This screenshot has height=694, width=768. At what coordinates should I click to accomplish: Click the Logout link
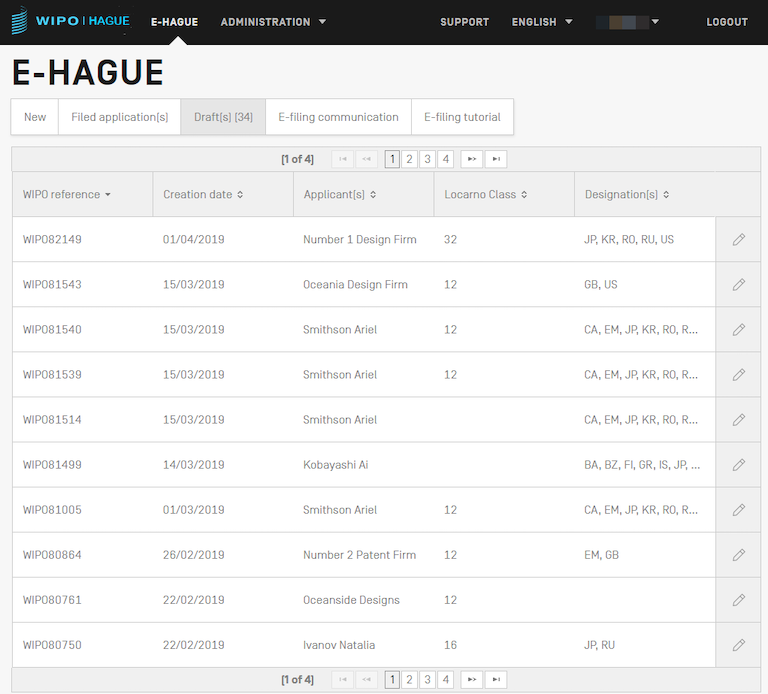pyautogui.click(x=727, y=22)
